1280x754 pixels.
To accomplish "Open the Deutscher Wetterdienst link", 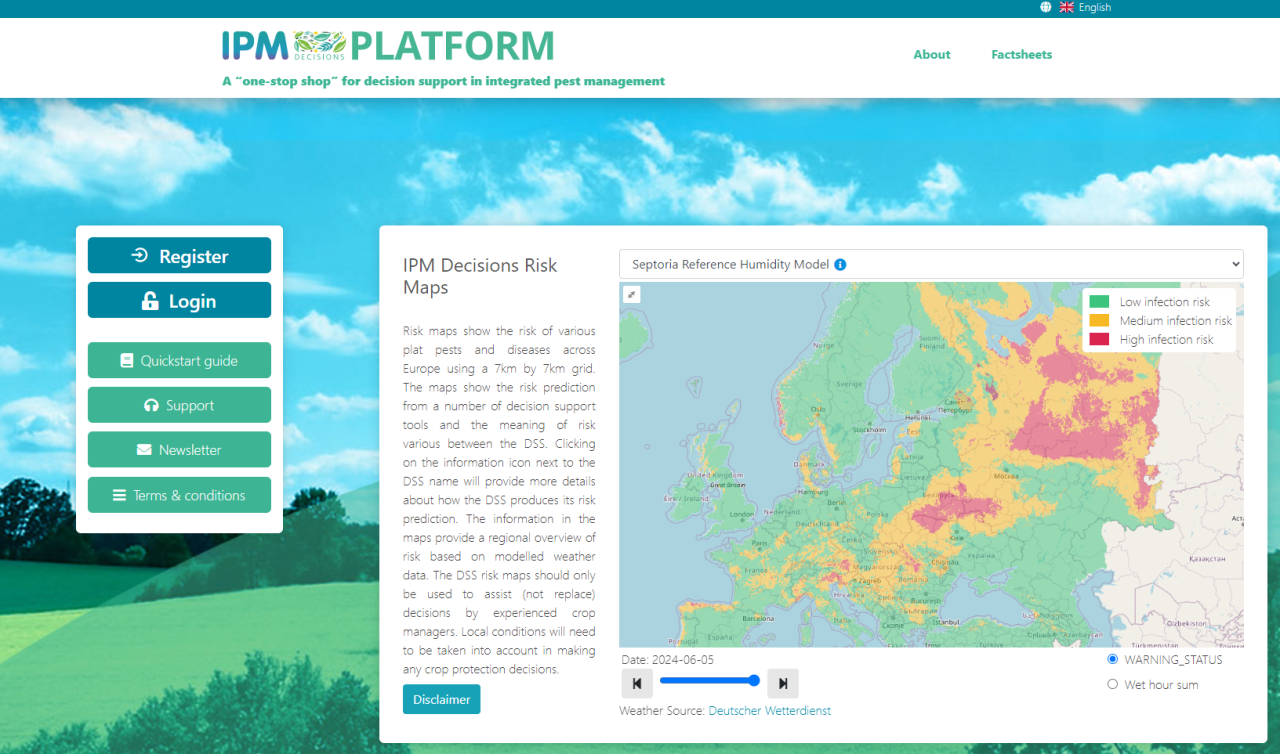I will pos(769,711).
